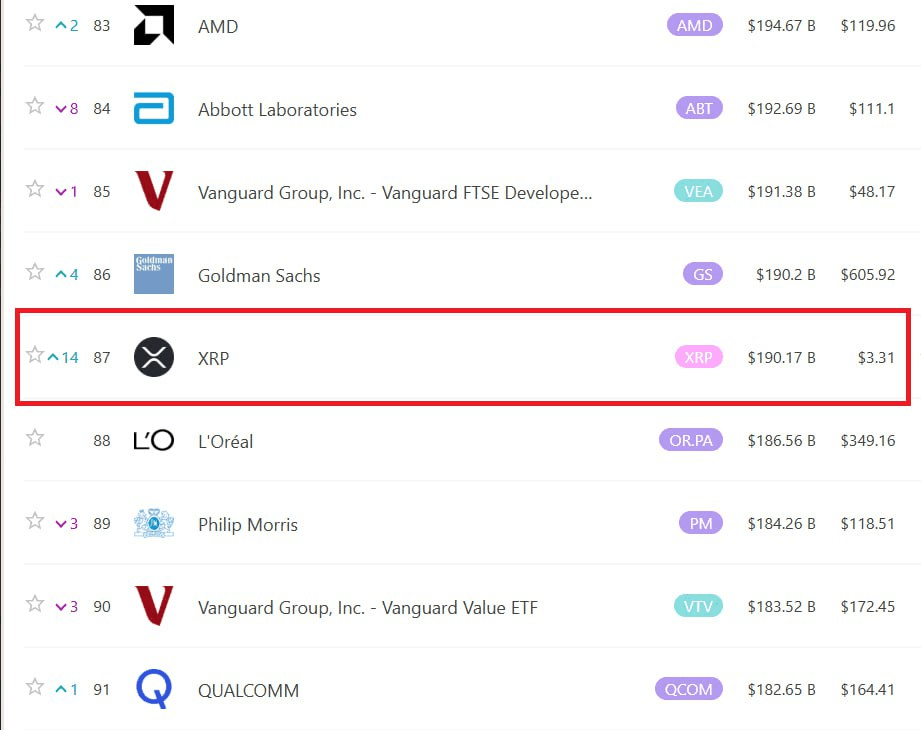
Task: Click the AMD company logo
Action: pyautogui.click(x=154, y=25)
